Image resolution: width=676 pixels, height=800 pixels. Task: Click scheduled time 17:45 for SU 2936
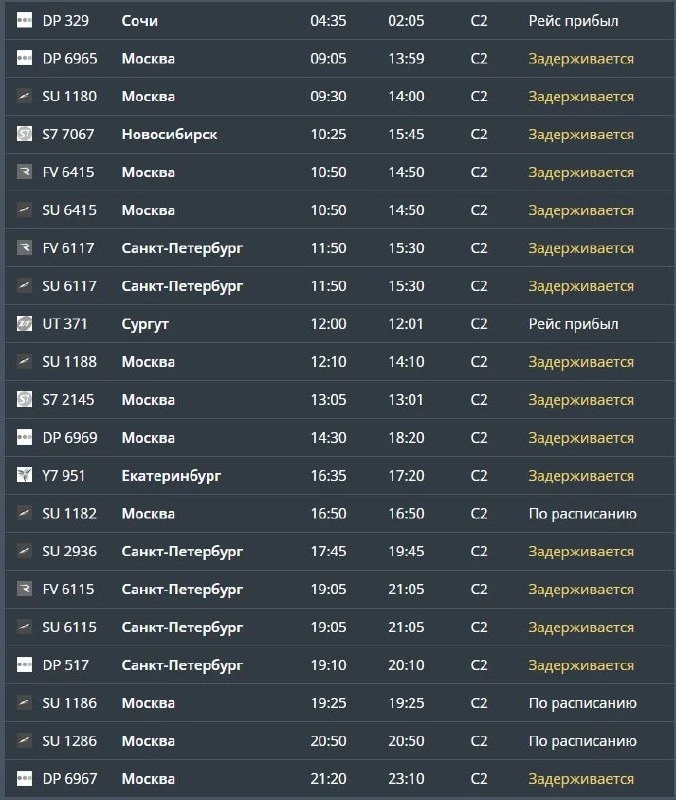329,551
